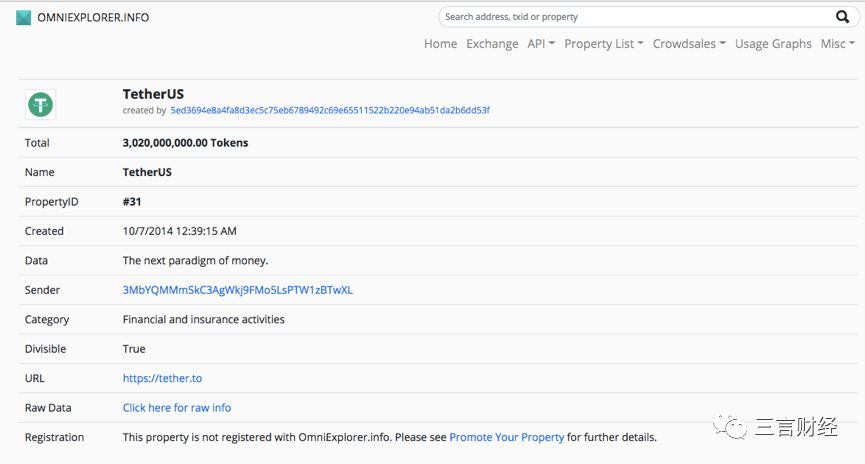Go to the Home nav item
This screenshot has width=865, height=464.
tap(440, 44)
